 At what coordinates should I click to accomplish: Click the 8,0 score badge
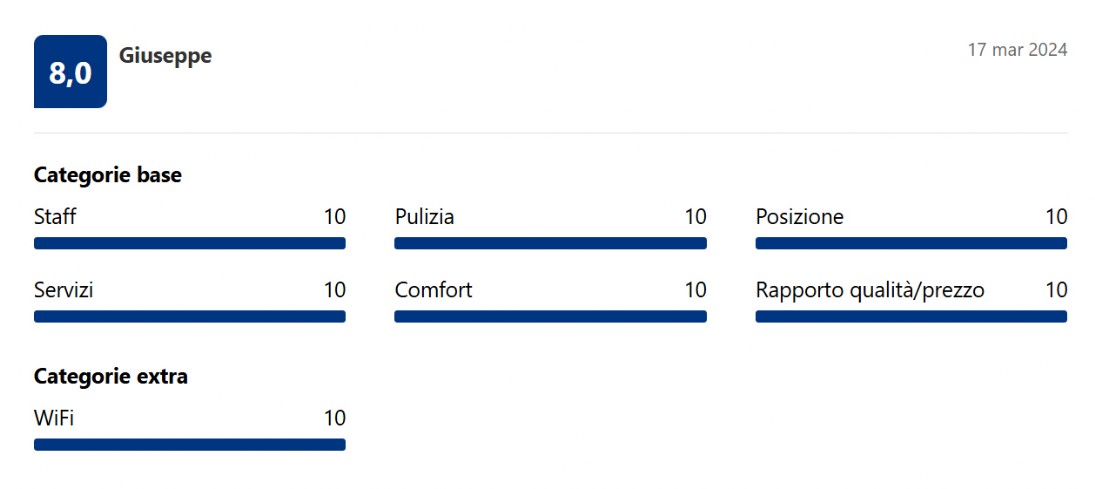click(x=71, y=71)
